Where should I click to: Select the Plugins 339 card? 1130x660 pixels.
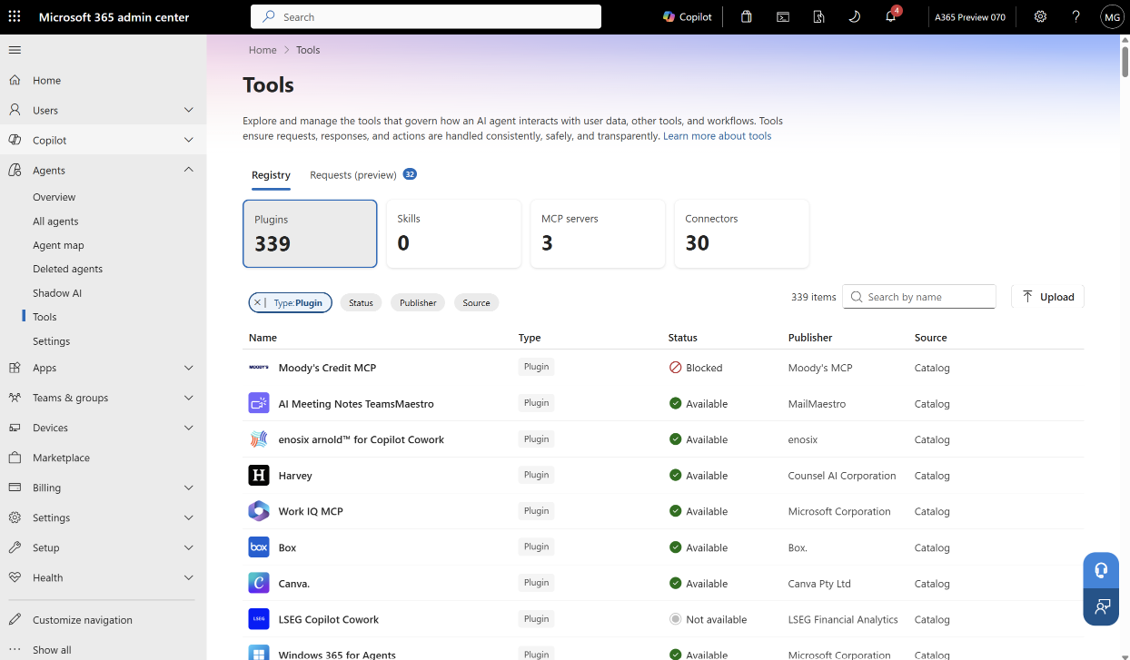pyautogui.click(x=310, y=233)
